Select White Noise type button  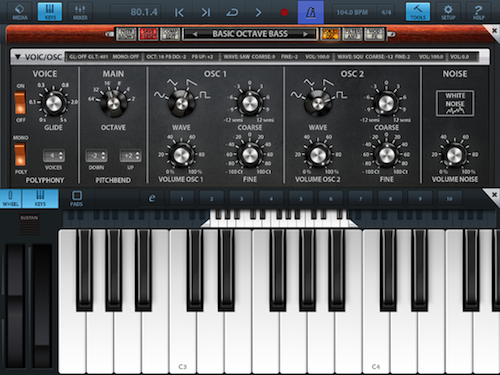(455, 103)
